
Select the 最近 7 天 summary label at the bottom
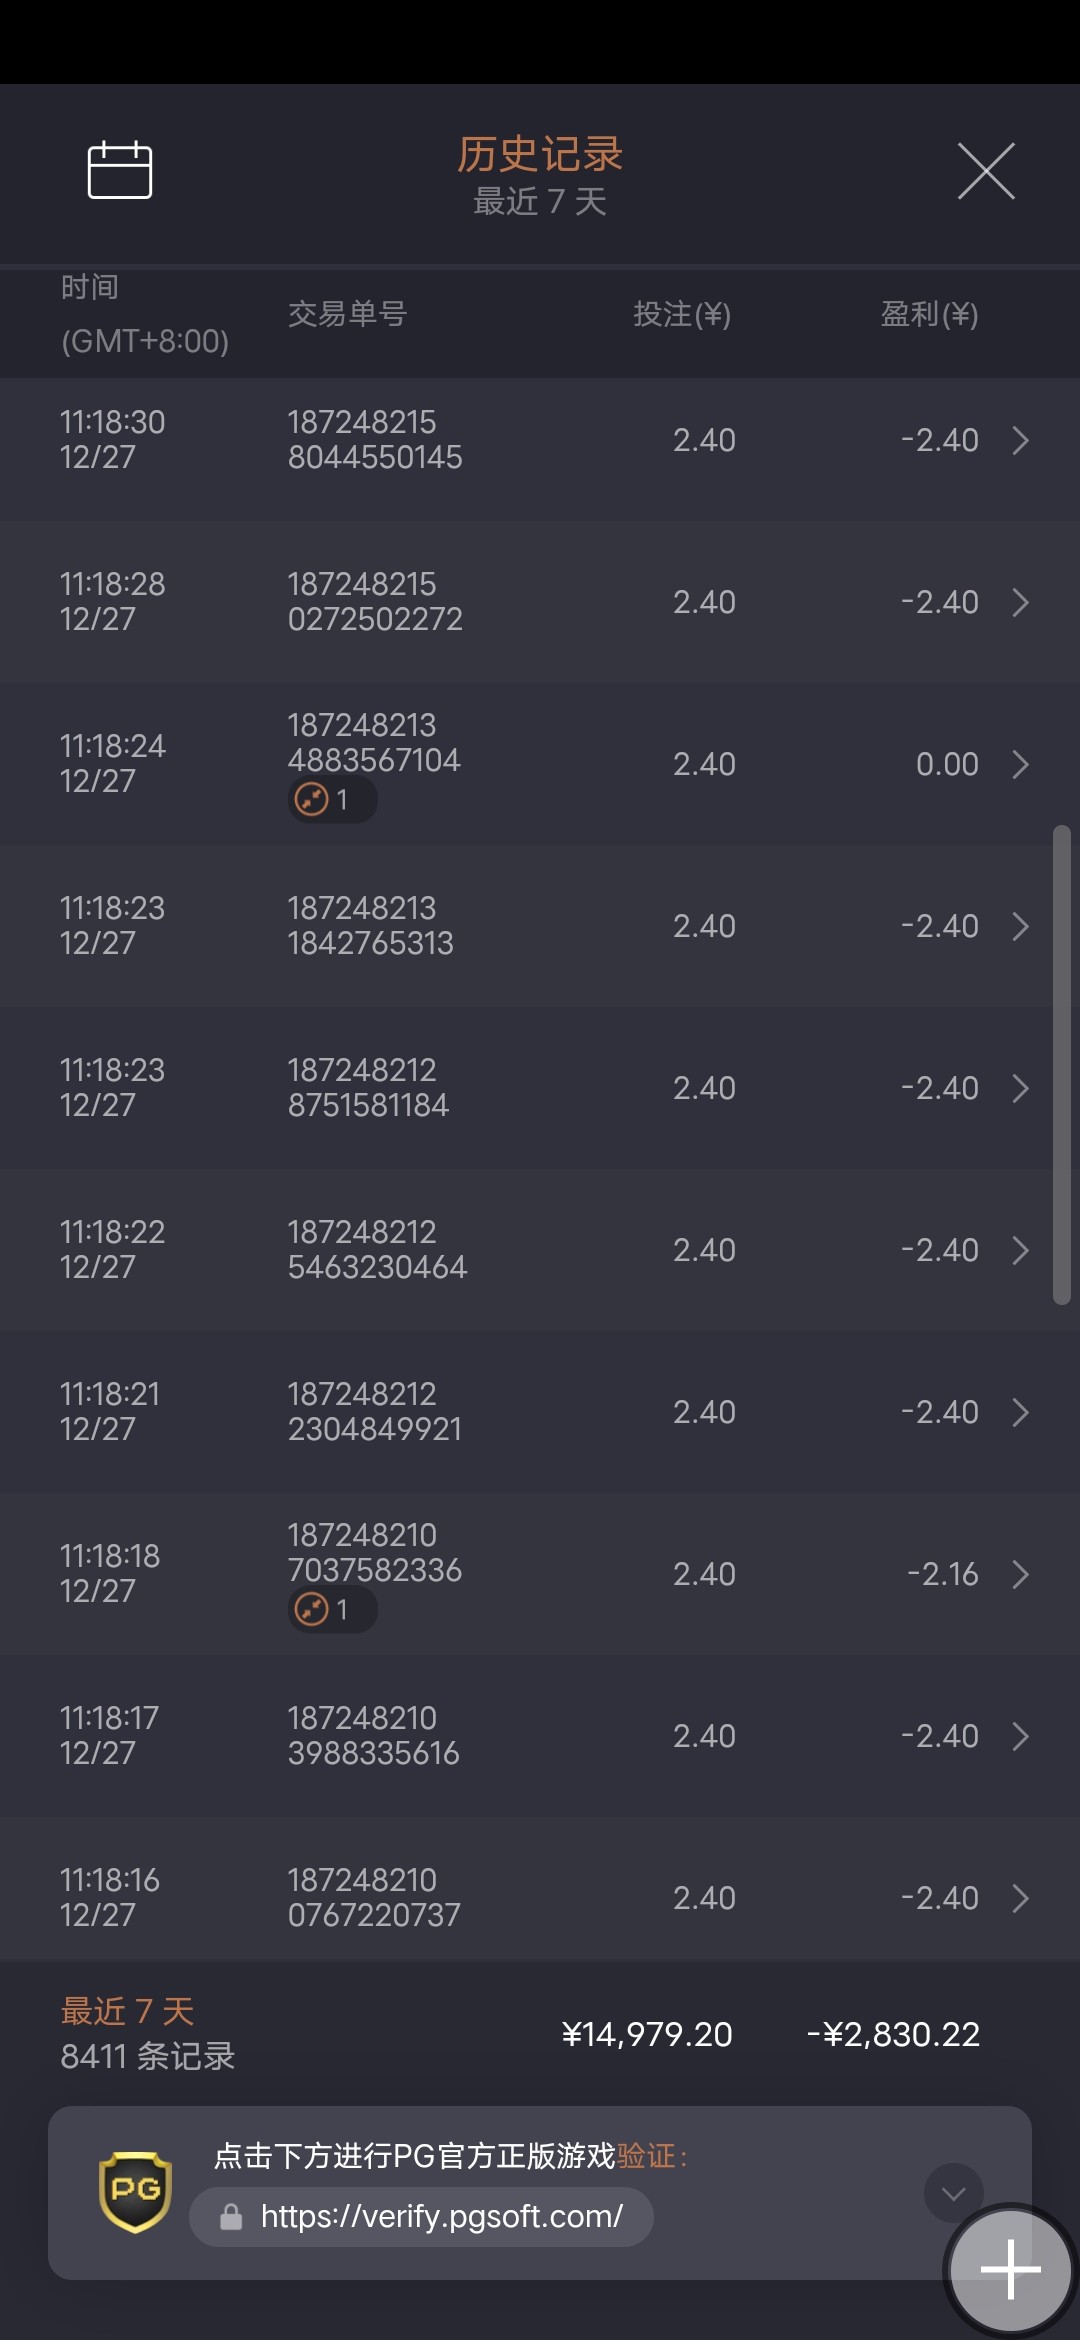[128, 2011]
